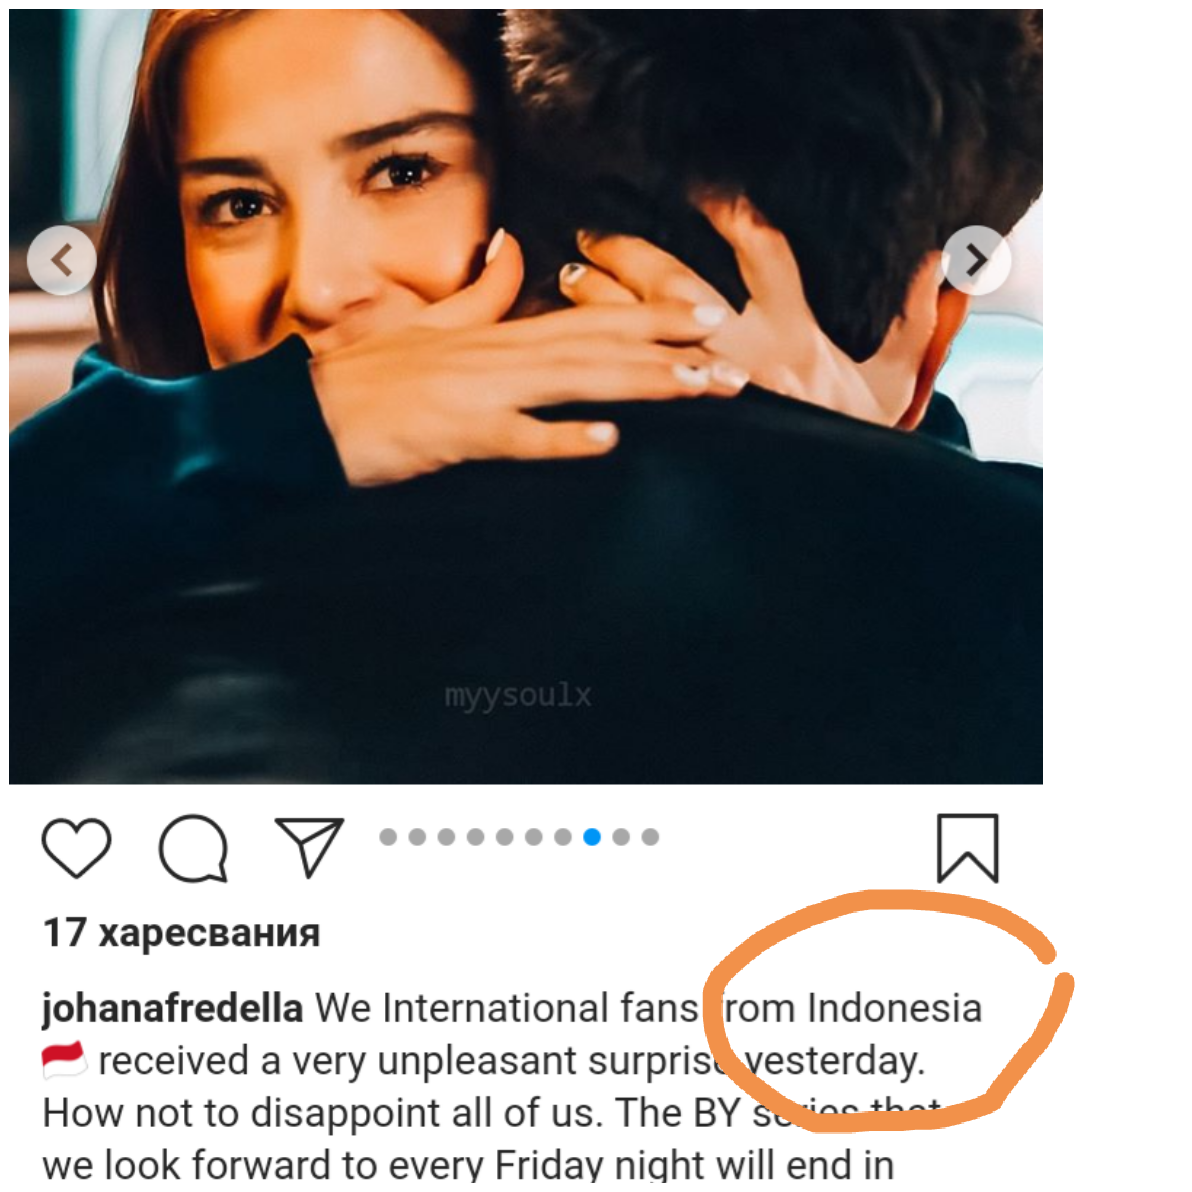Jump to the last carousel dot
Image resolution: width=1192 pixels, height=1192 pixels.
tap(650, 837)
